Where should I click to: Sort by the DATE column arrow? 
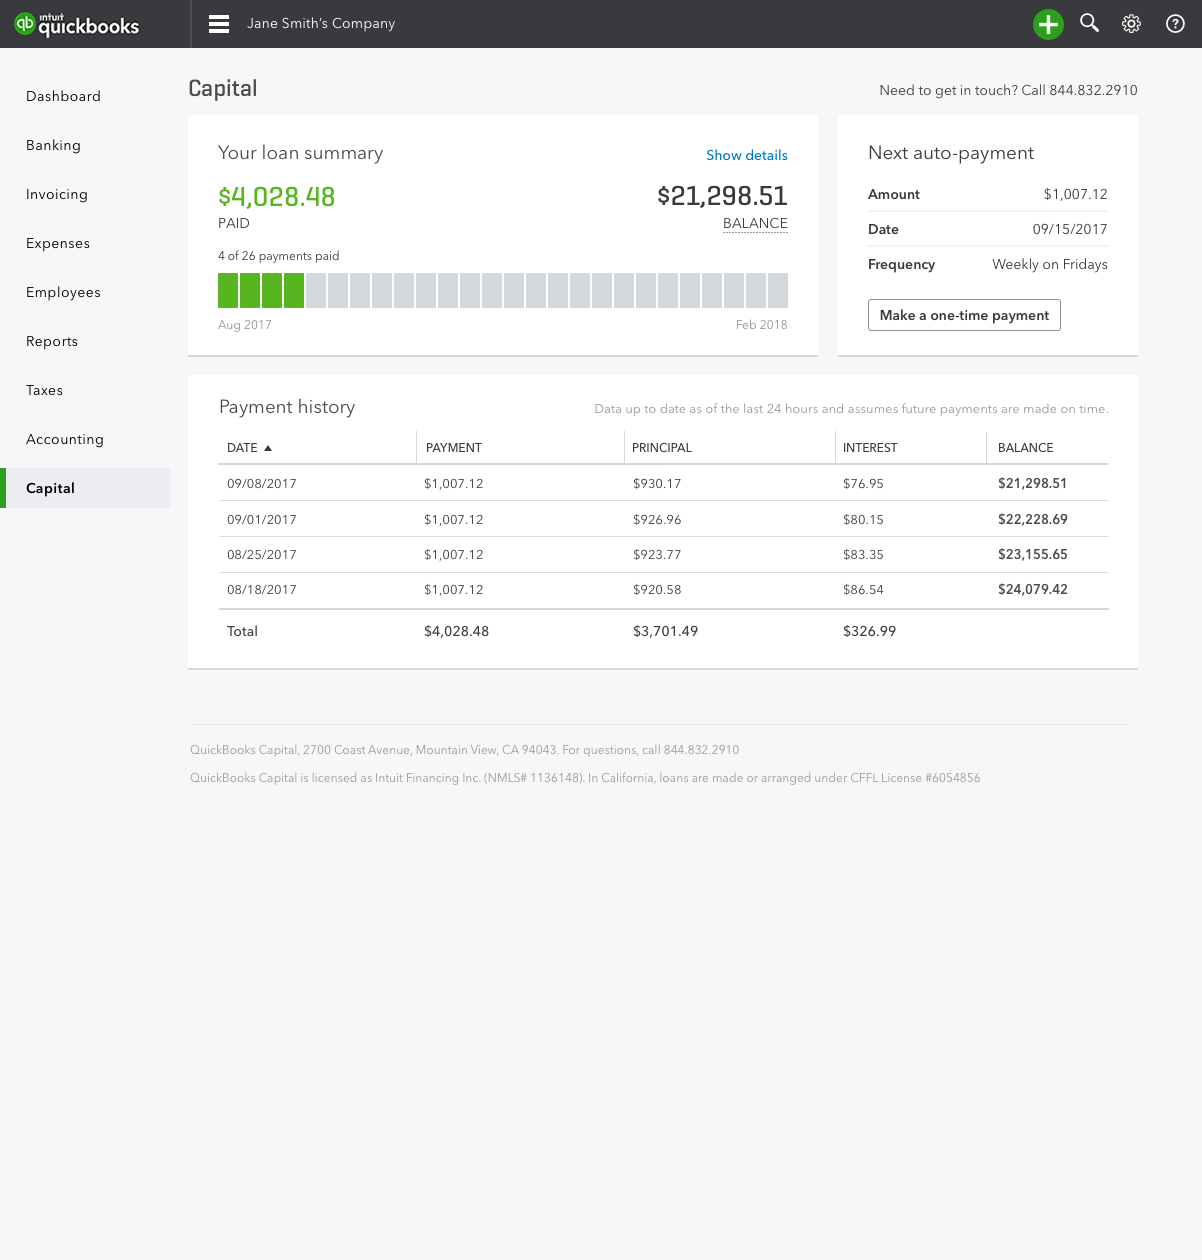click(268, 448)
